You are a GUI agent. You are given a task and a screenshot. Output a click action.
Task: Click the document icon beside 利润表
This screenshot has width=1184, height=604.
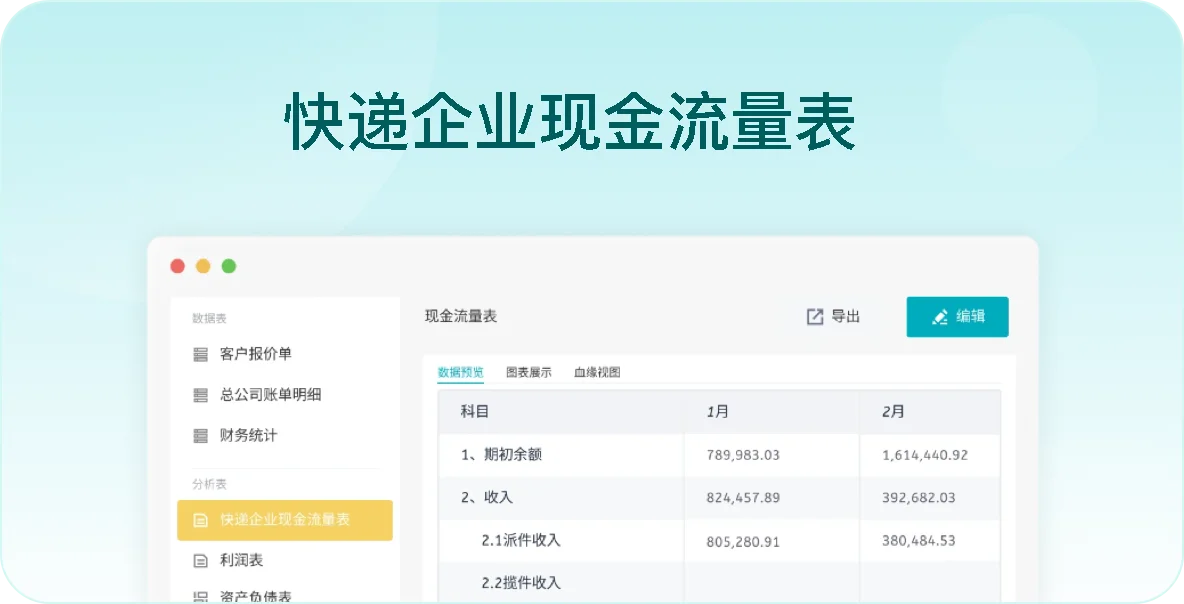coord(201,561)
